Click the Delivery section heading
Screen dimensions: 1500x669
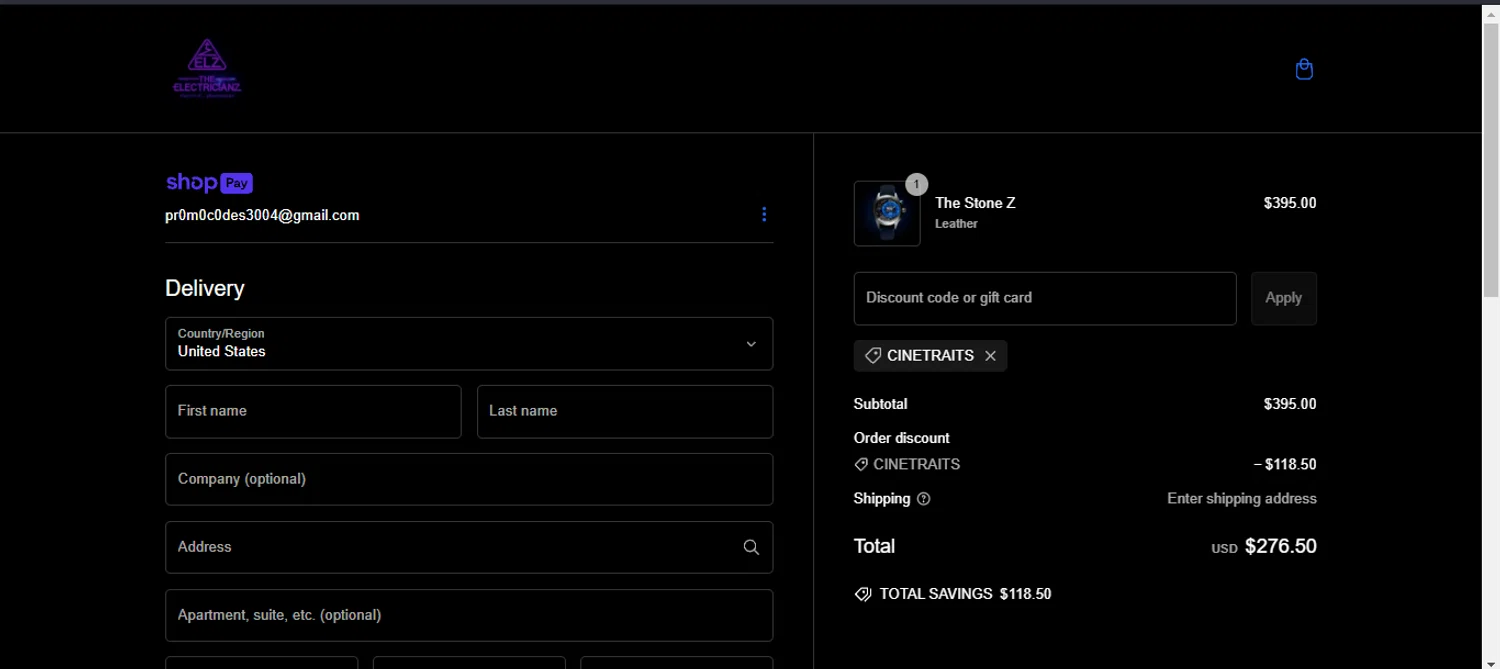(204, 288)
